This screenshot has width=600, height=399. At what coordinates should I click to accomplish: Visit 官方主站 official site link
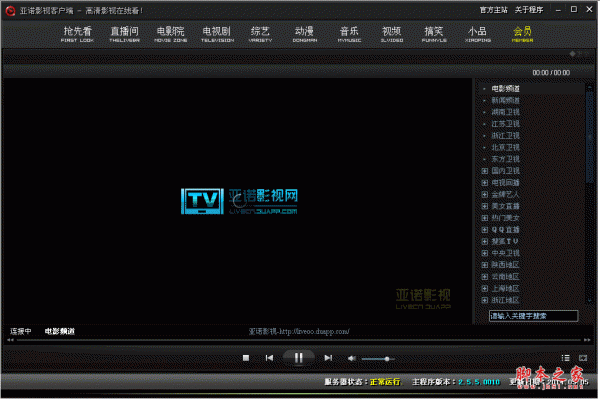494,10
